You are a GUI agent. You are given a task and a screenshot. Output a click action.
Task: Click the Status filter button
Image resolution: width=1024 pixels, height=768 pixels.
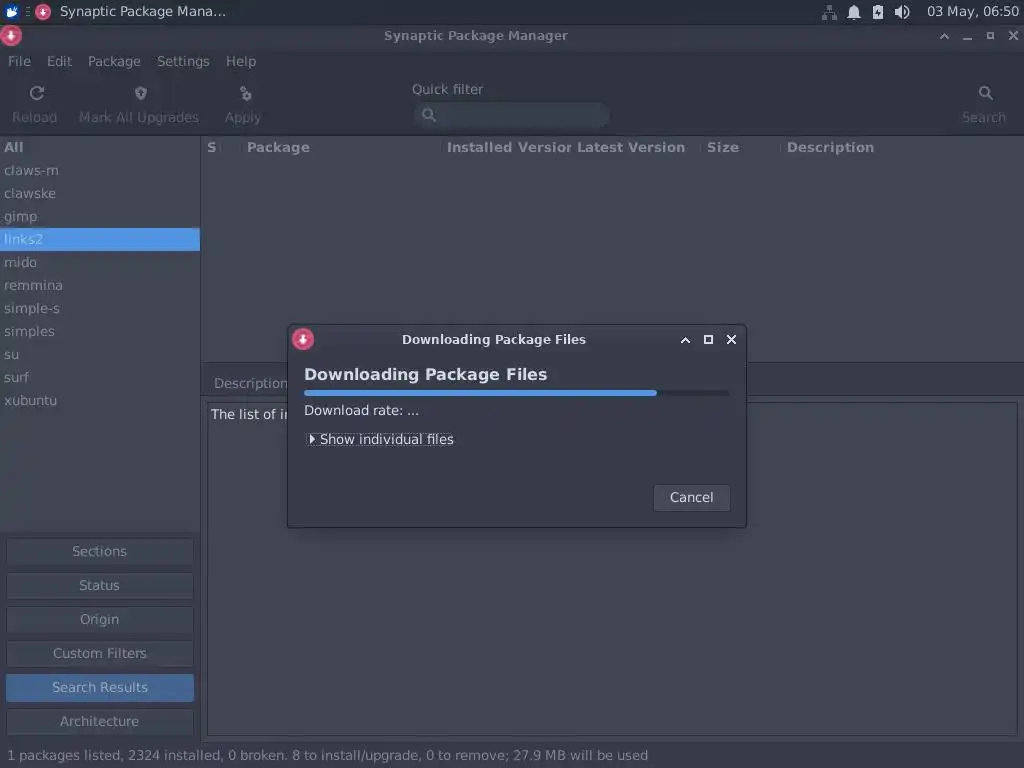tap(100, 586)
